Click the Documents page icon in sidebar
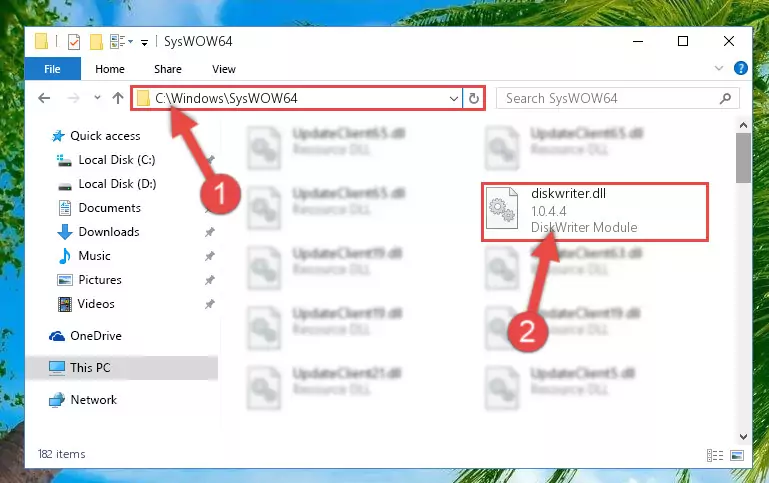The height and width of the screenshot is (483, 769). pos(65,208)
